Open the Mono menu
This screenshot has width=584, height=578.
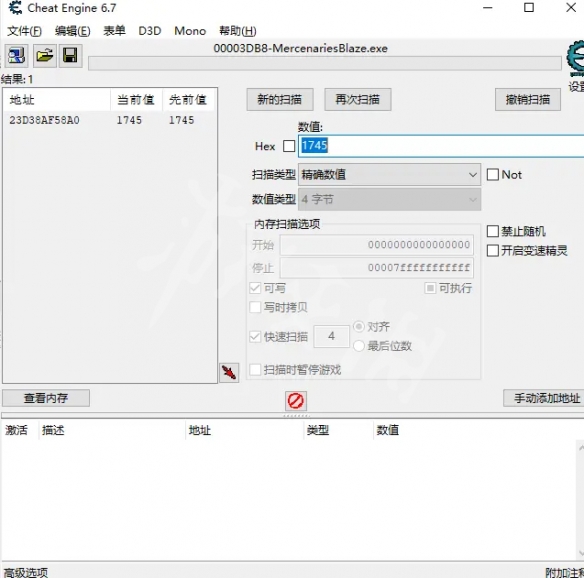pyautogui.click(x=190, y=31)
